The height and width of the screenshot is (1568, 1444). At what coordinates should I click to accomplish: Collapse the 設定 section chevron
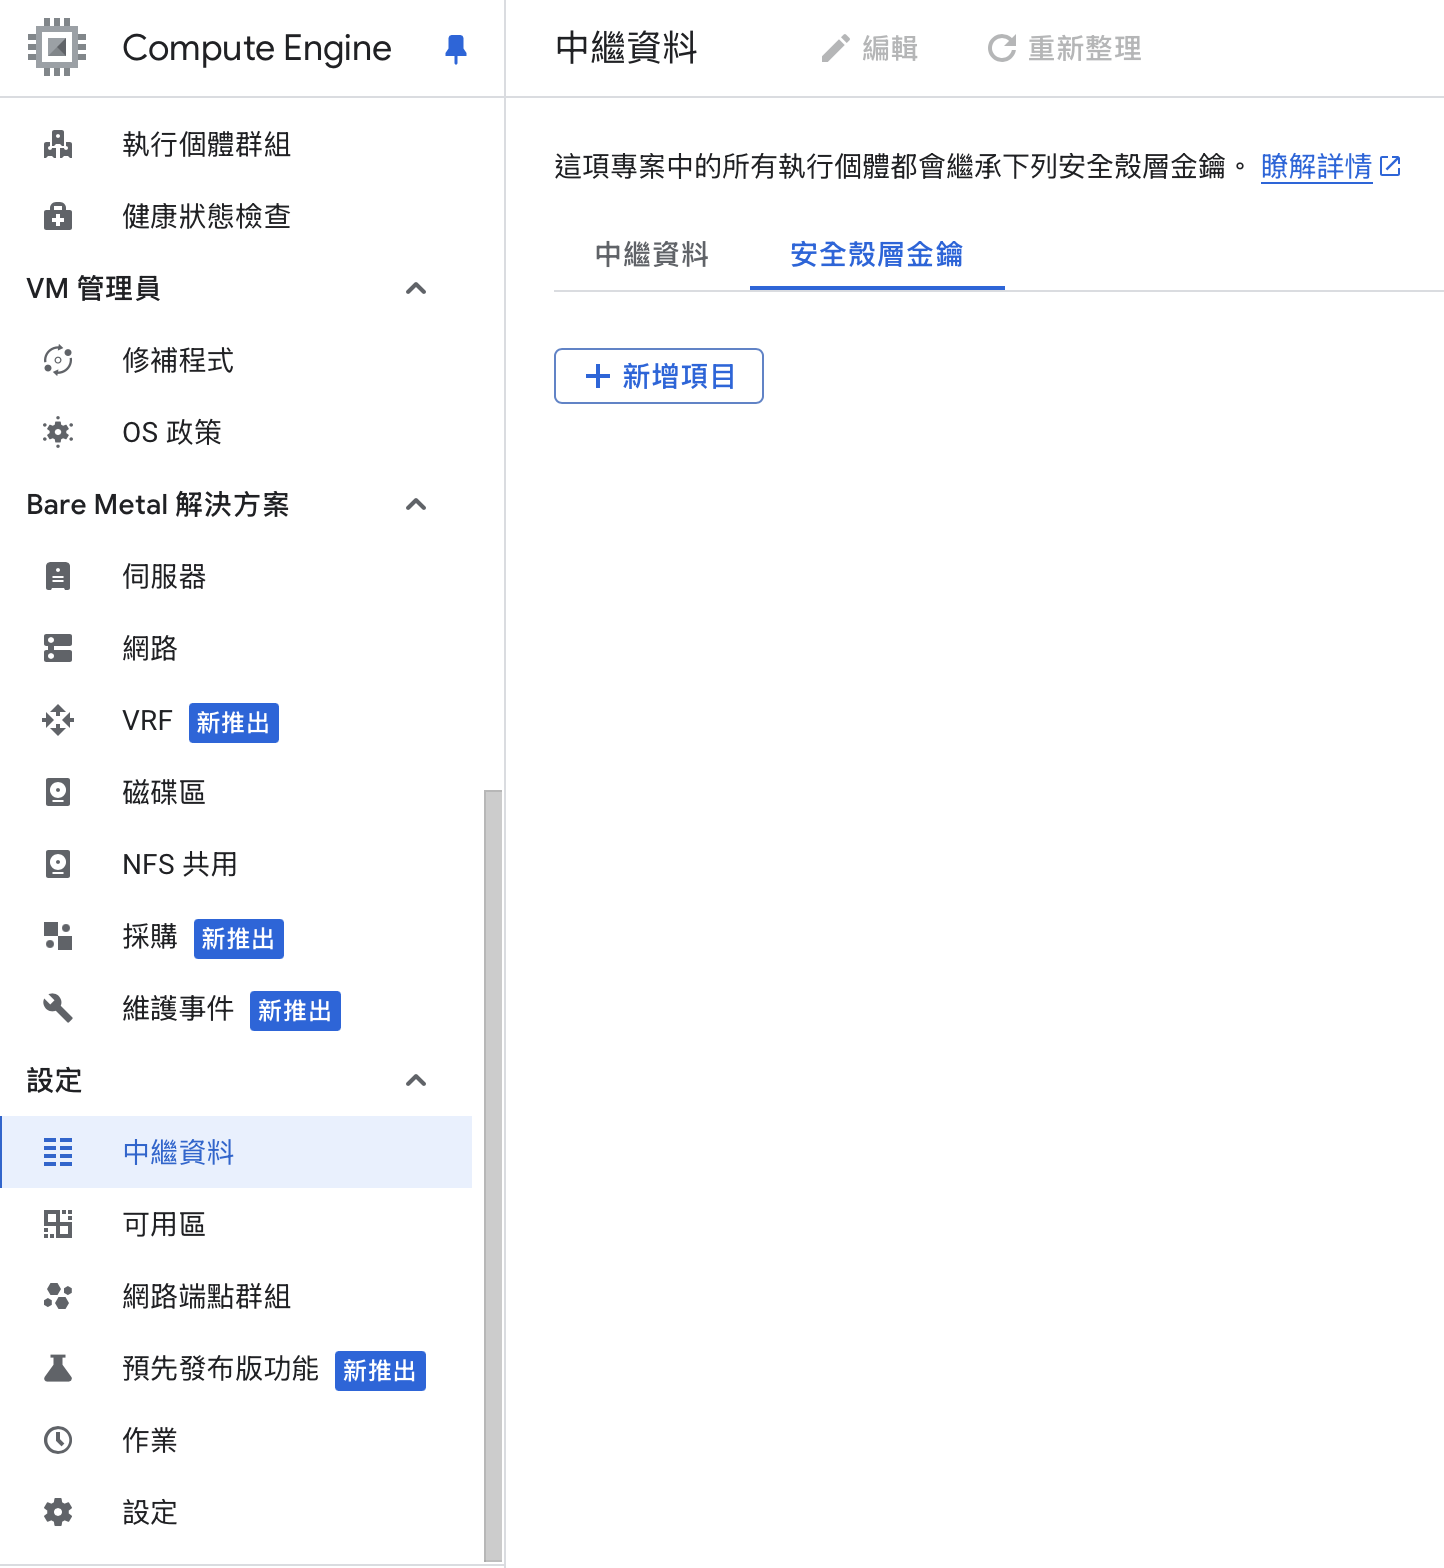pyautogui.click(x=416, y=1081)
